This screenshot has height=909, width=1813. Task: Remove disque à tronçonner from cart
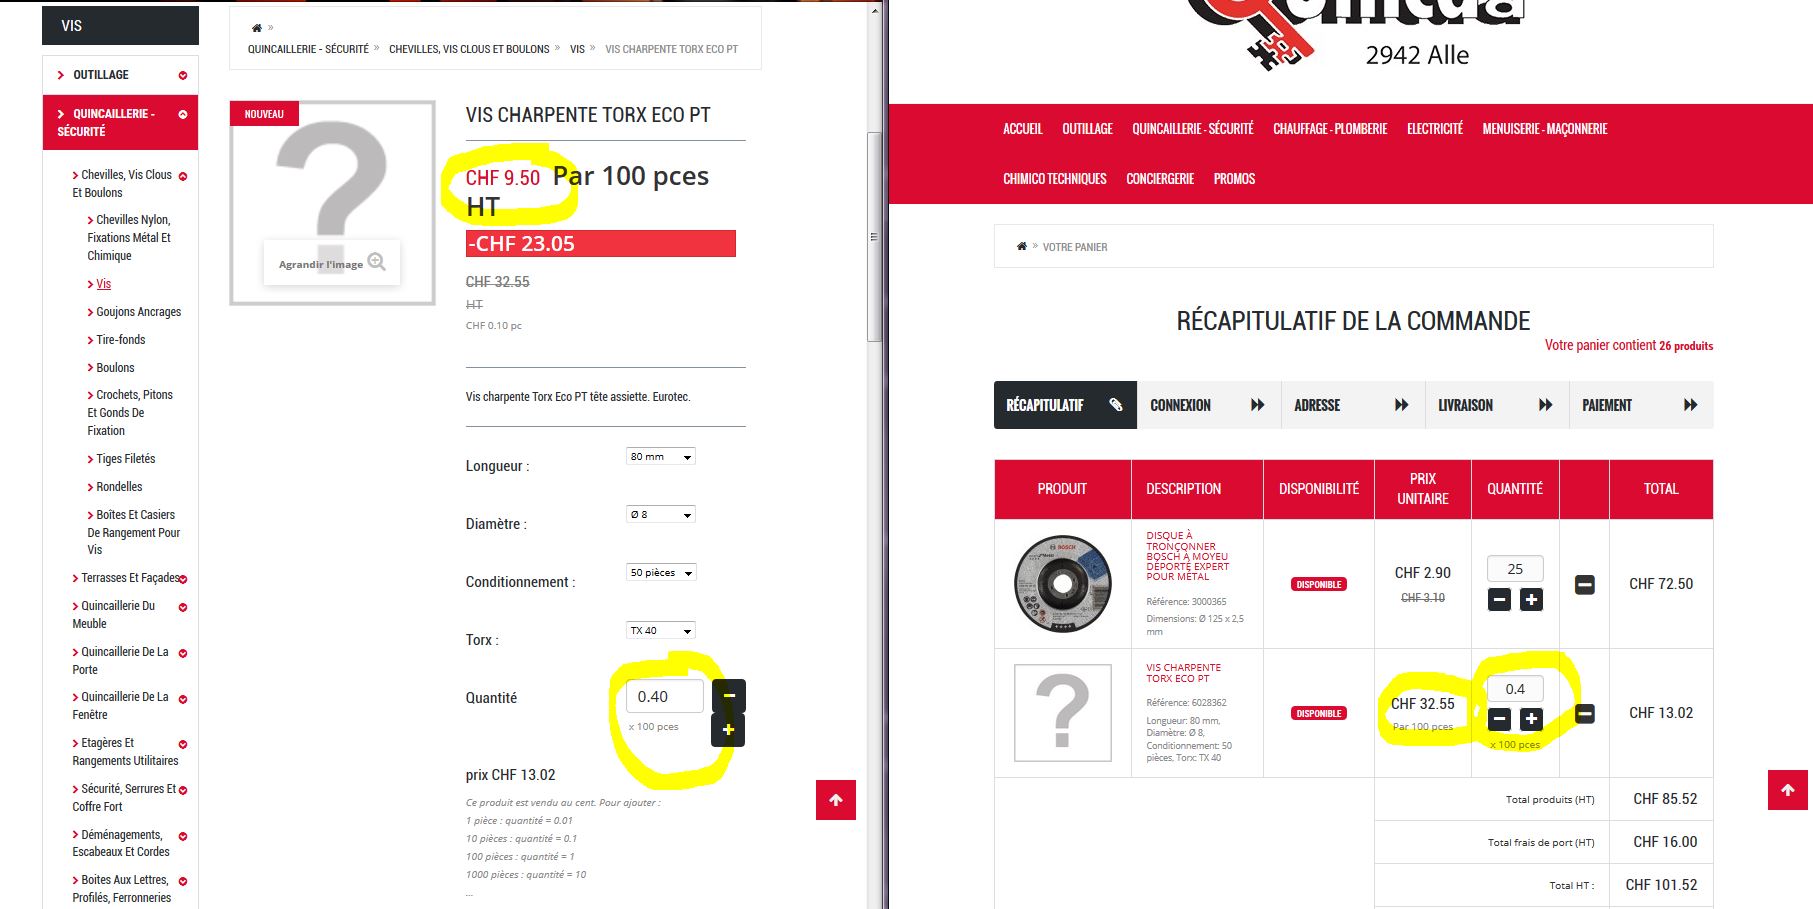point(1584,584)
